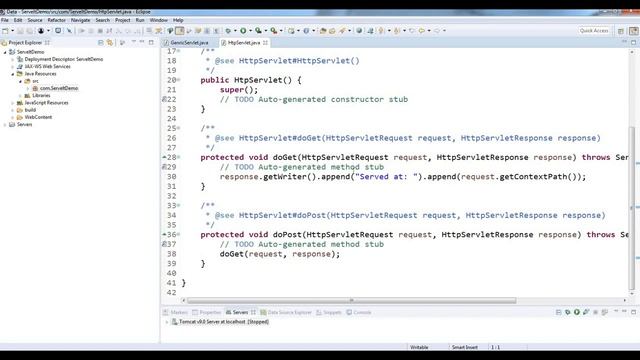Expand the Servers project node
The image size is (640, 360).
[x=5, y=125]
